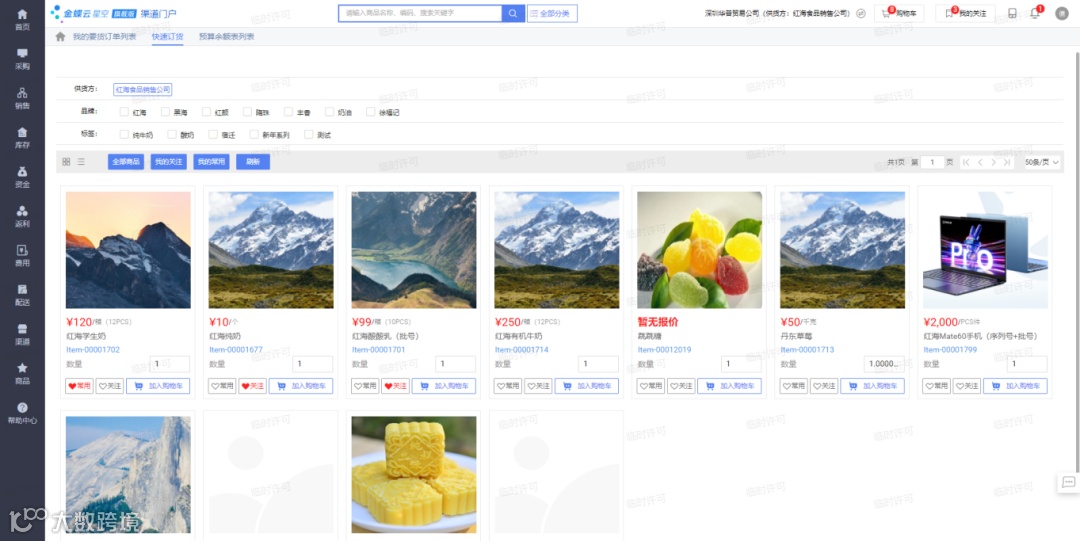Add 红海学生奶 to cart

pyautogui.click(x=158, y=386)
